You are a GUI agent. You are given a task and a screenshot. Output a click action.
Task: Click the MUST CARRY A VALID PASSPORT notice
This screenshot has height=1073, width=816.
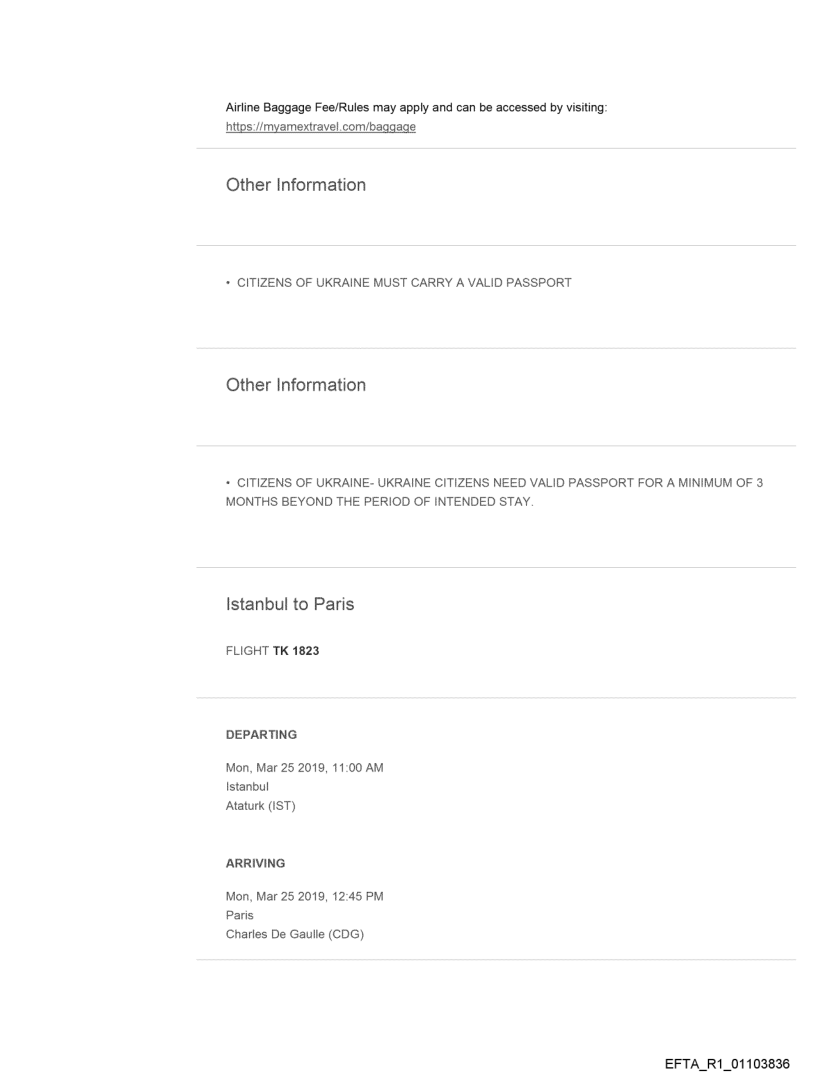pos(399,283)
